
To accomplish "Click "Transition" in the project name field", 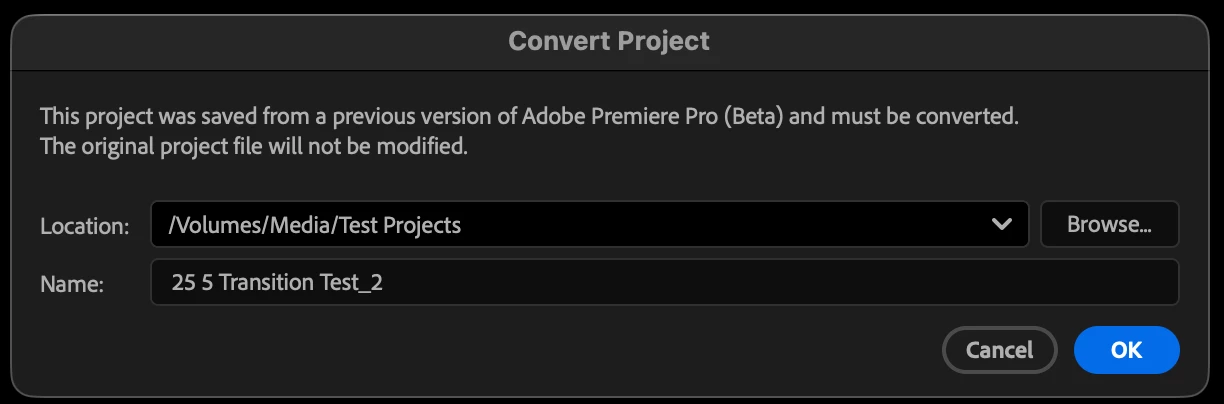I will tap(266, 283).
